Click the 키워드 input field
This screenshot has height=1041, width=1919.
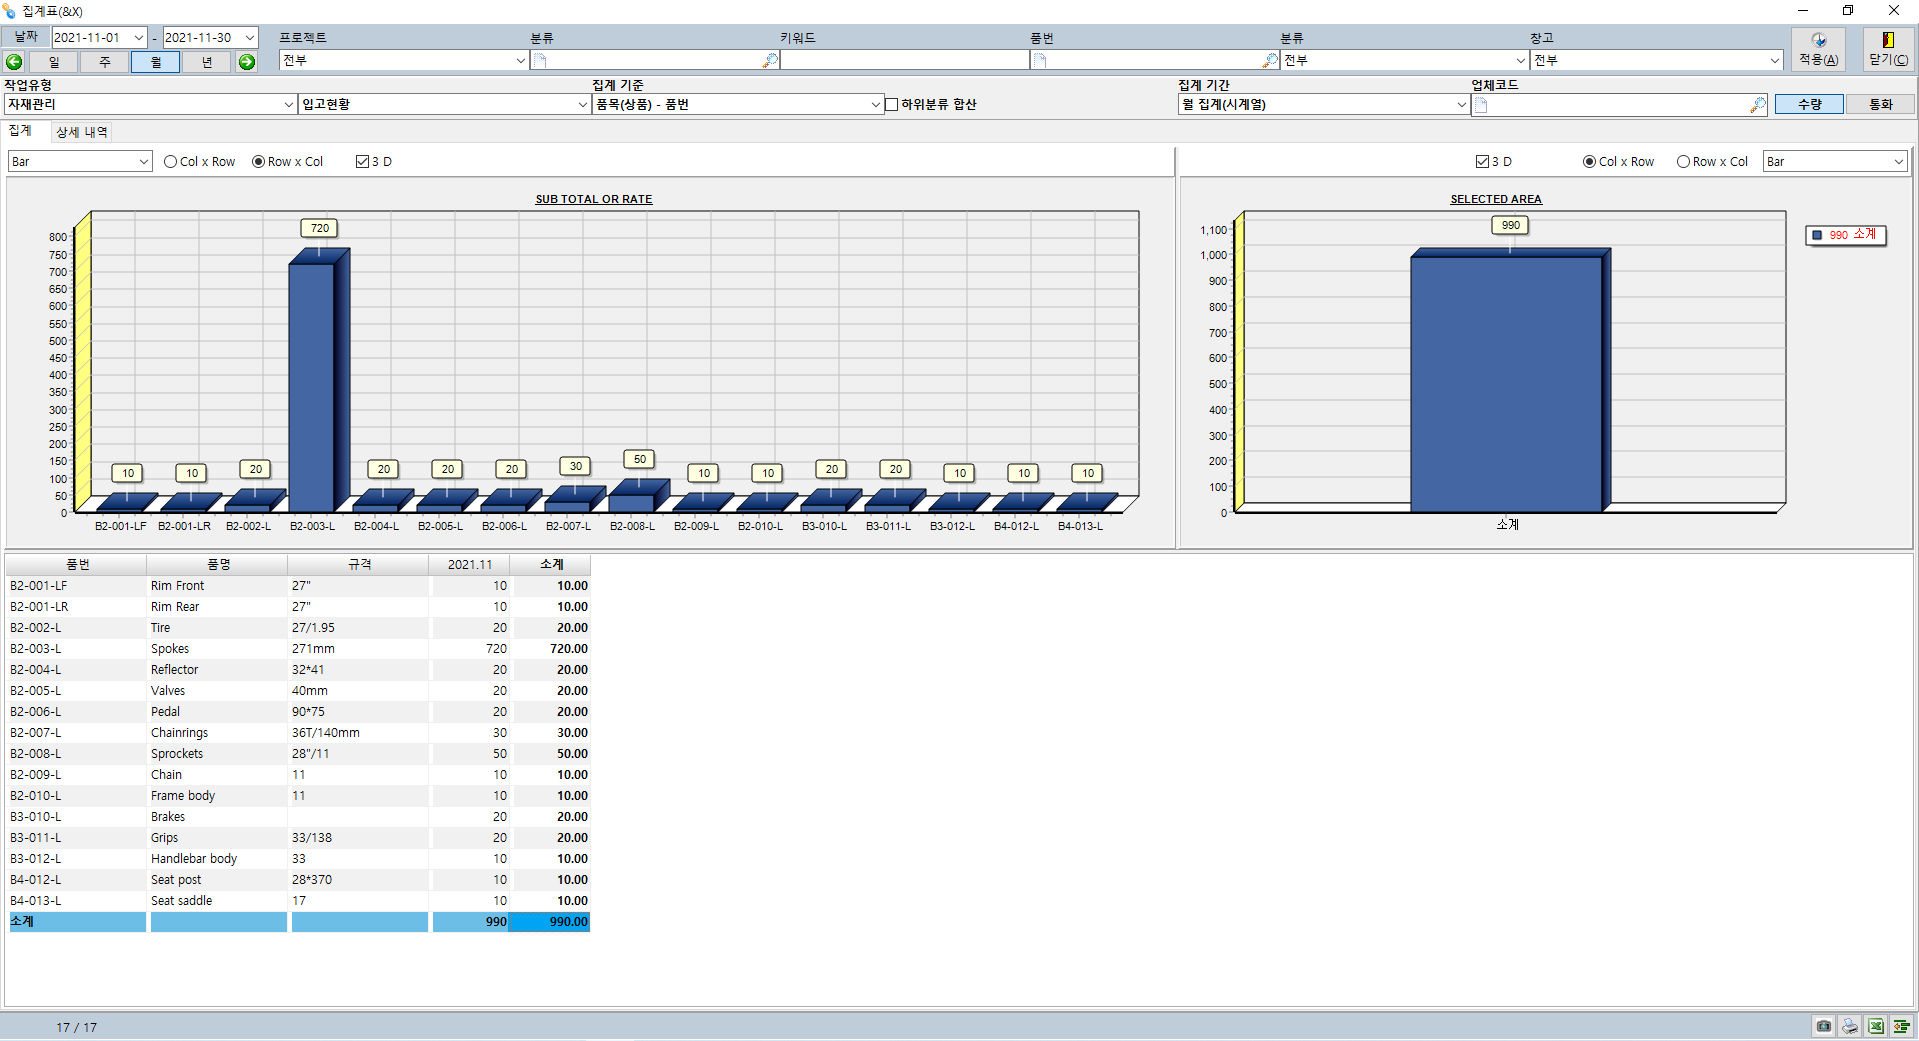pos(904,61)
